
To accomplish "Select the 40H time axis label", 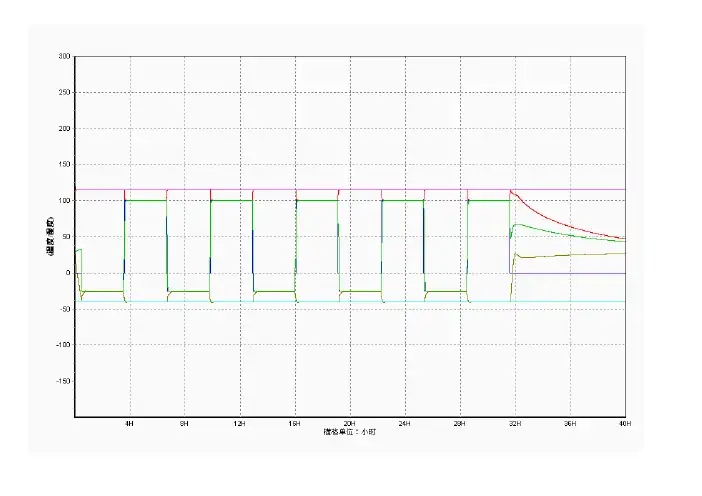I will pyautogui.click(x=625, y=423).
